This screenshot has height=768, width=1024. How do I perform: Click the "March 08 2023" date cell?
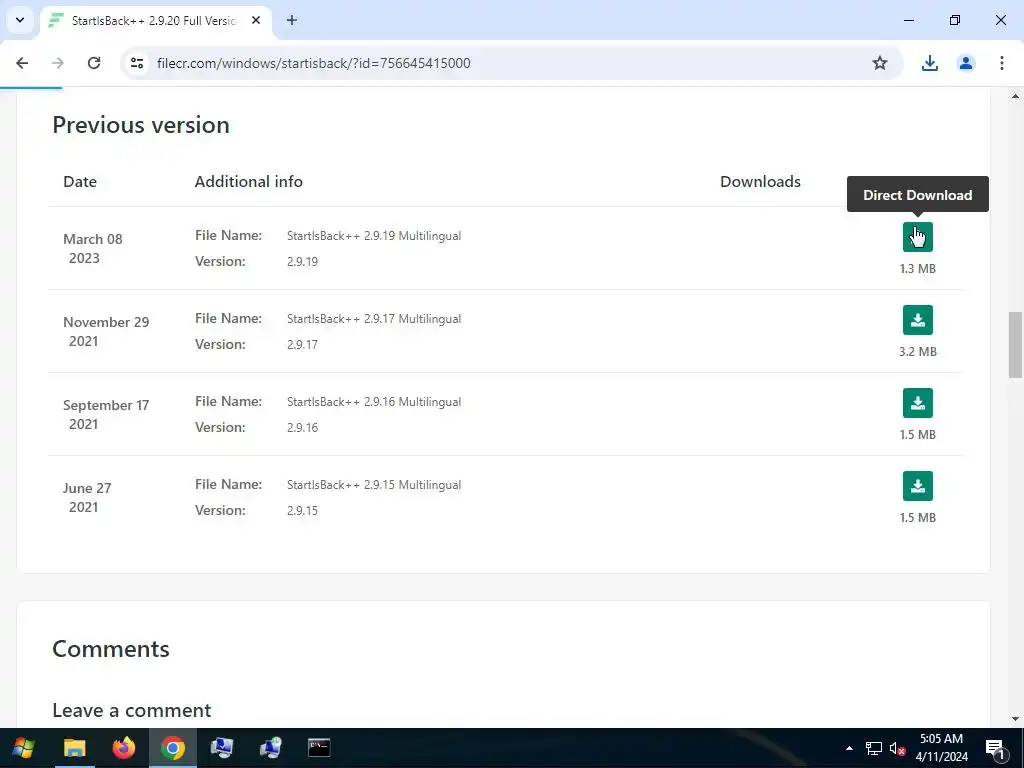[92, 248]
